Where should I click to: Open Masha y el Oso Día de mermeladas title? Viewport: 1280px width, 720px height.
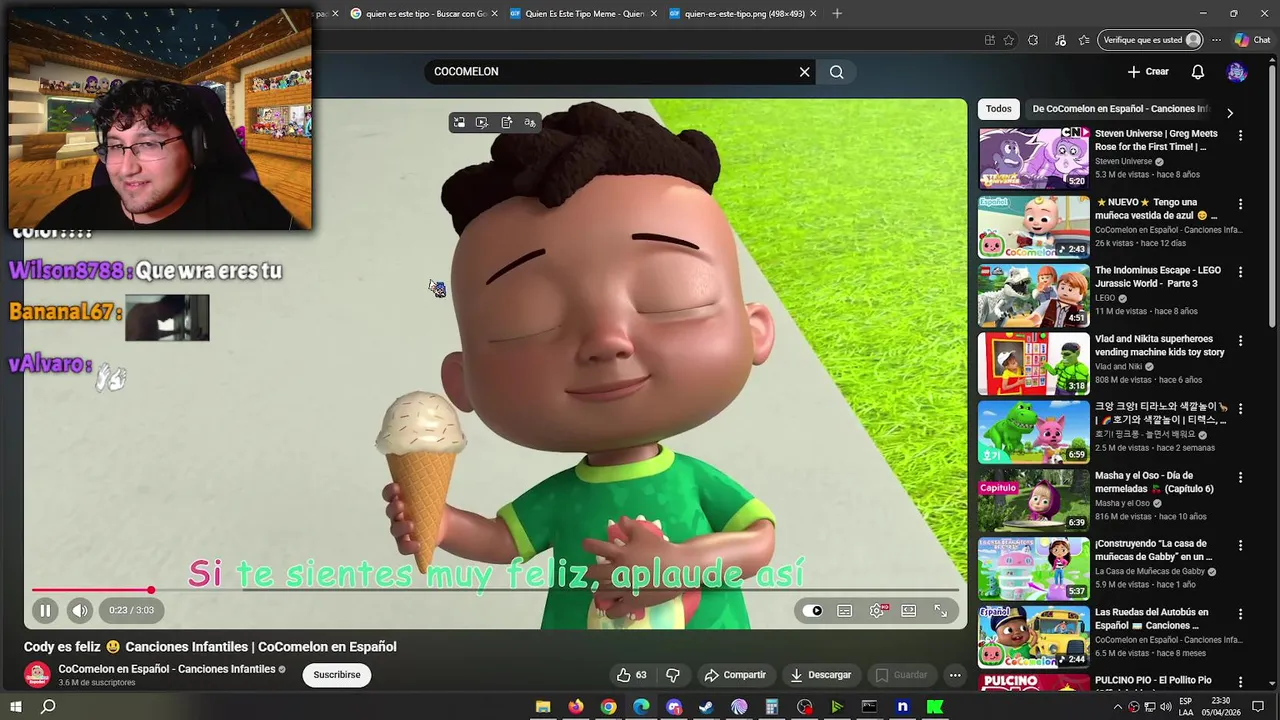pyautogui.click(x=1154, y=482)
